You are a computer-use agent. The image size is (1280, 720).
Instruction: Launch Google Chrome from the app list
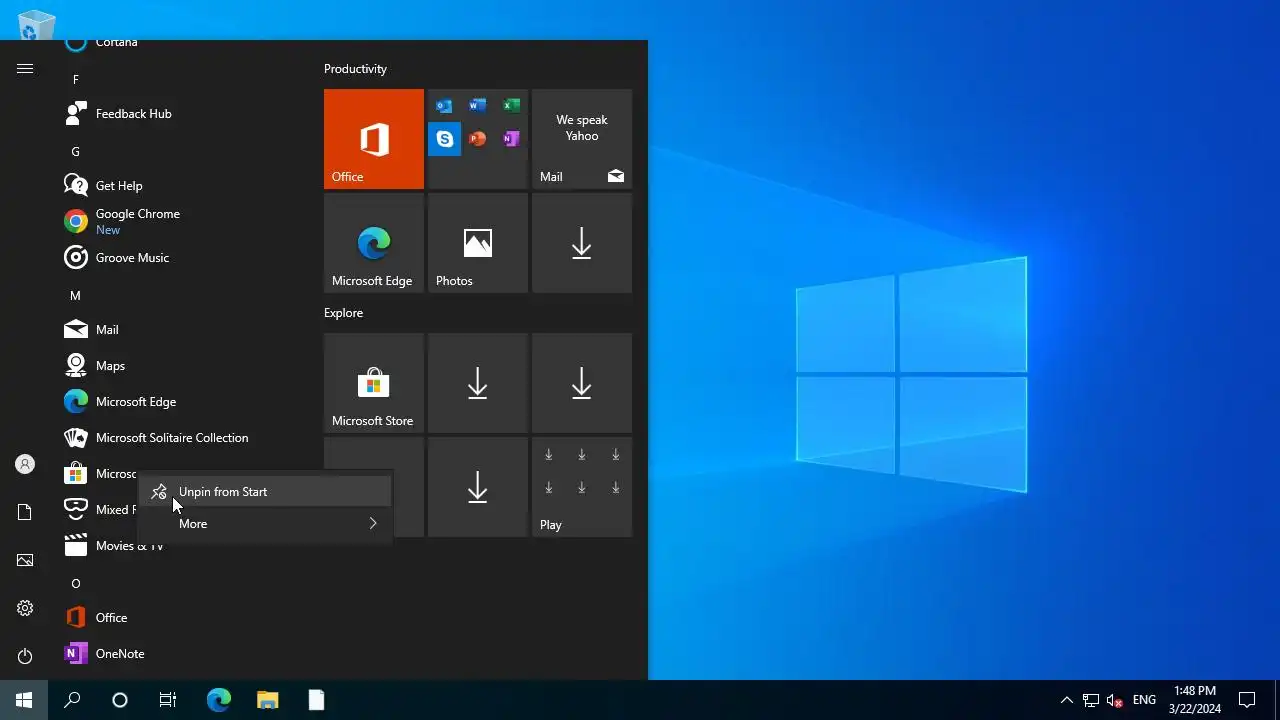tap(185, 222)
